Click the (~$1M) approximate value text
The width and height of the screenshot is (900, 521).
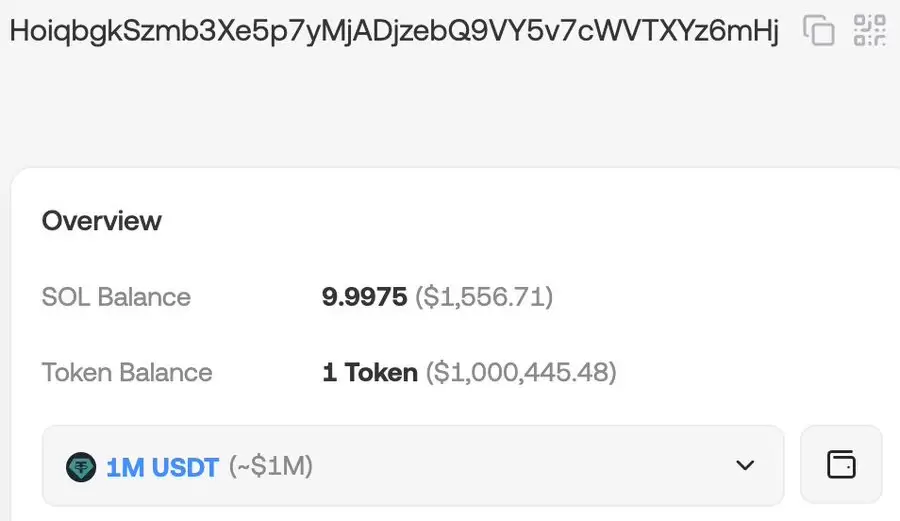[271, 466]
